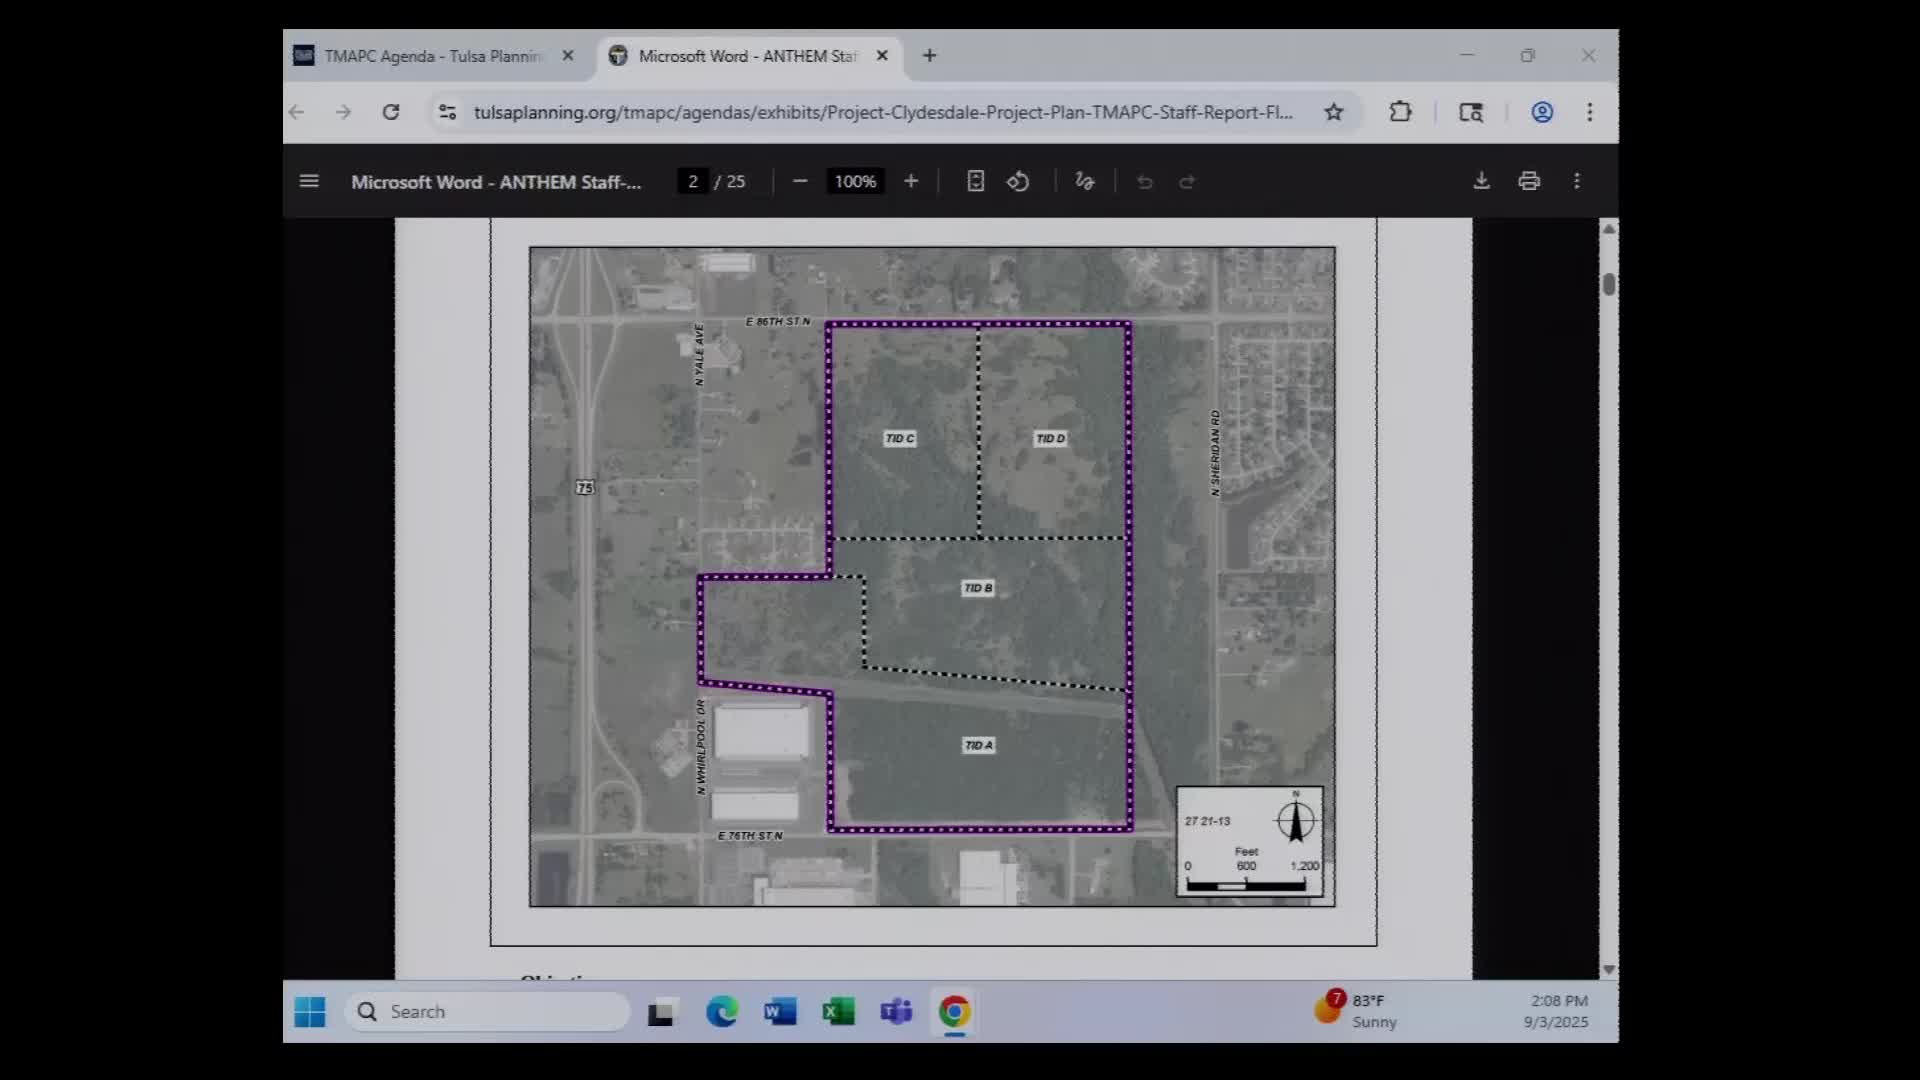Viewport: 1920px width, 1080px height.
Task: Click the PDF vertical scrollbar thumb
Action: (1609, 284)
